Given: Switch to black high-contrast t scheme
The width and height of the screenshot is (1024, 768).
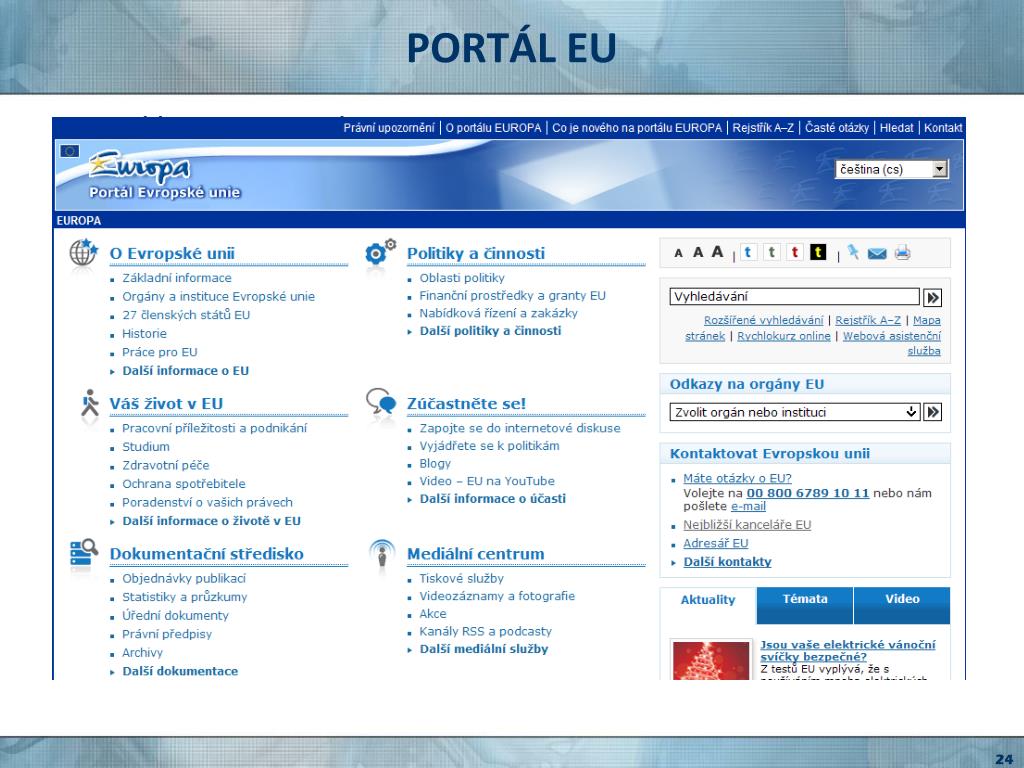Looking at the screenshot, I should tap(818, 252).
